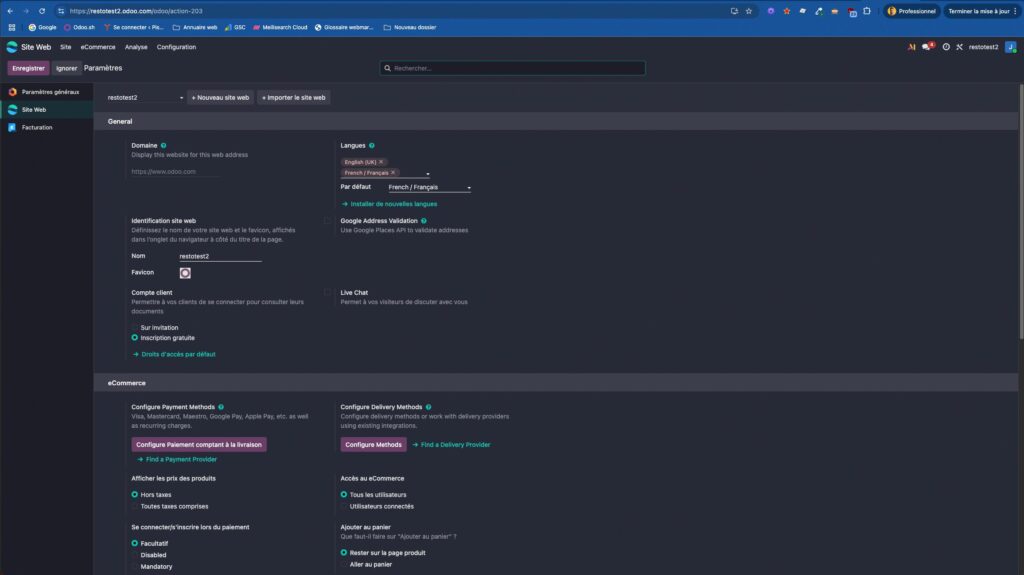
Task: Click the install app icon in the address bar
Action: point(734,11)
